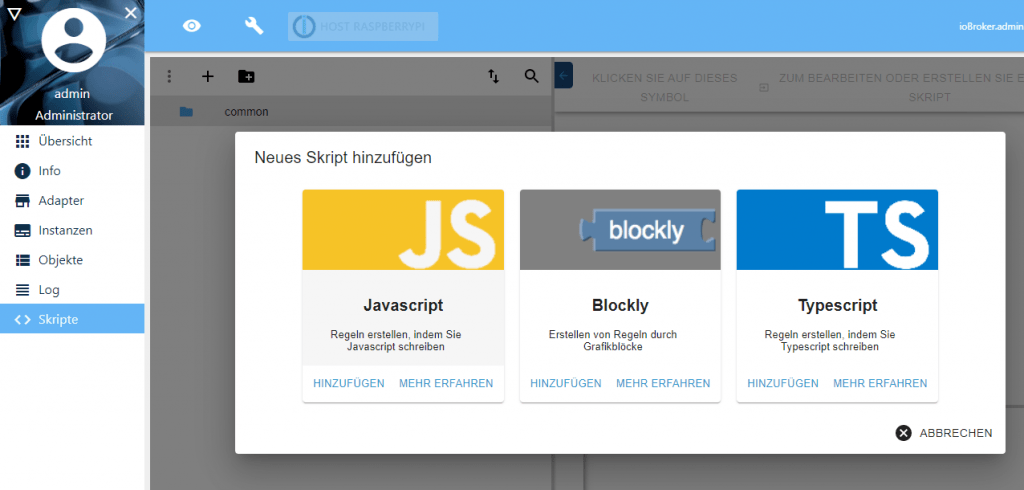Open Objekte in the sidebar
The width and height of the screenshot is (1024, 490).
(72, 260)
